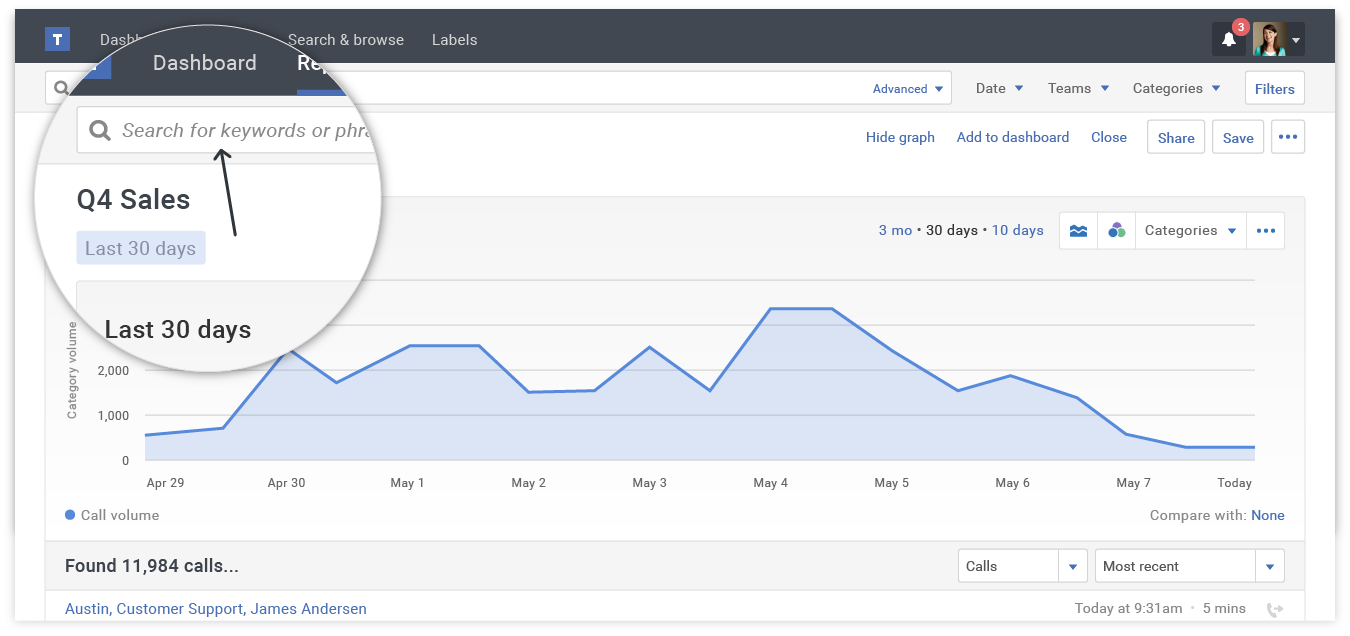Click the T logo in the top bar
This screenshot has width=1350, height=636.
coord(57,39)
